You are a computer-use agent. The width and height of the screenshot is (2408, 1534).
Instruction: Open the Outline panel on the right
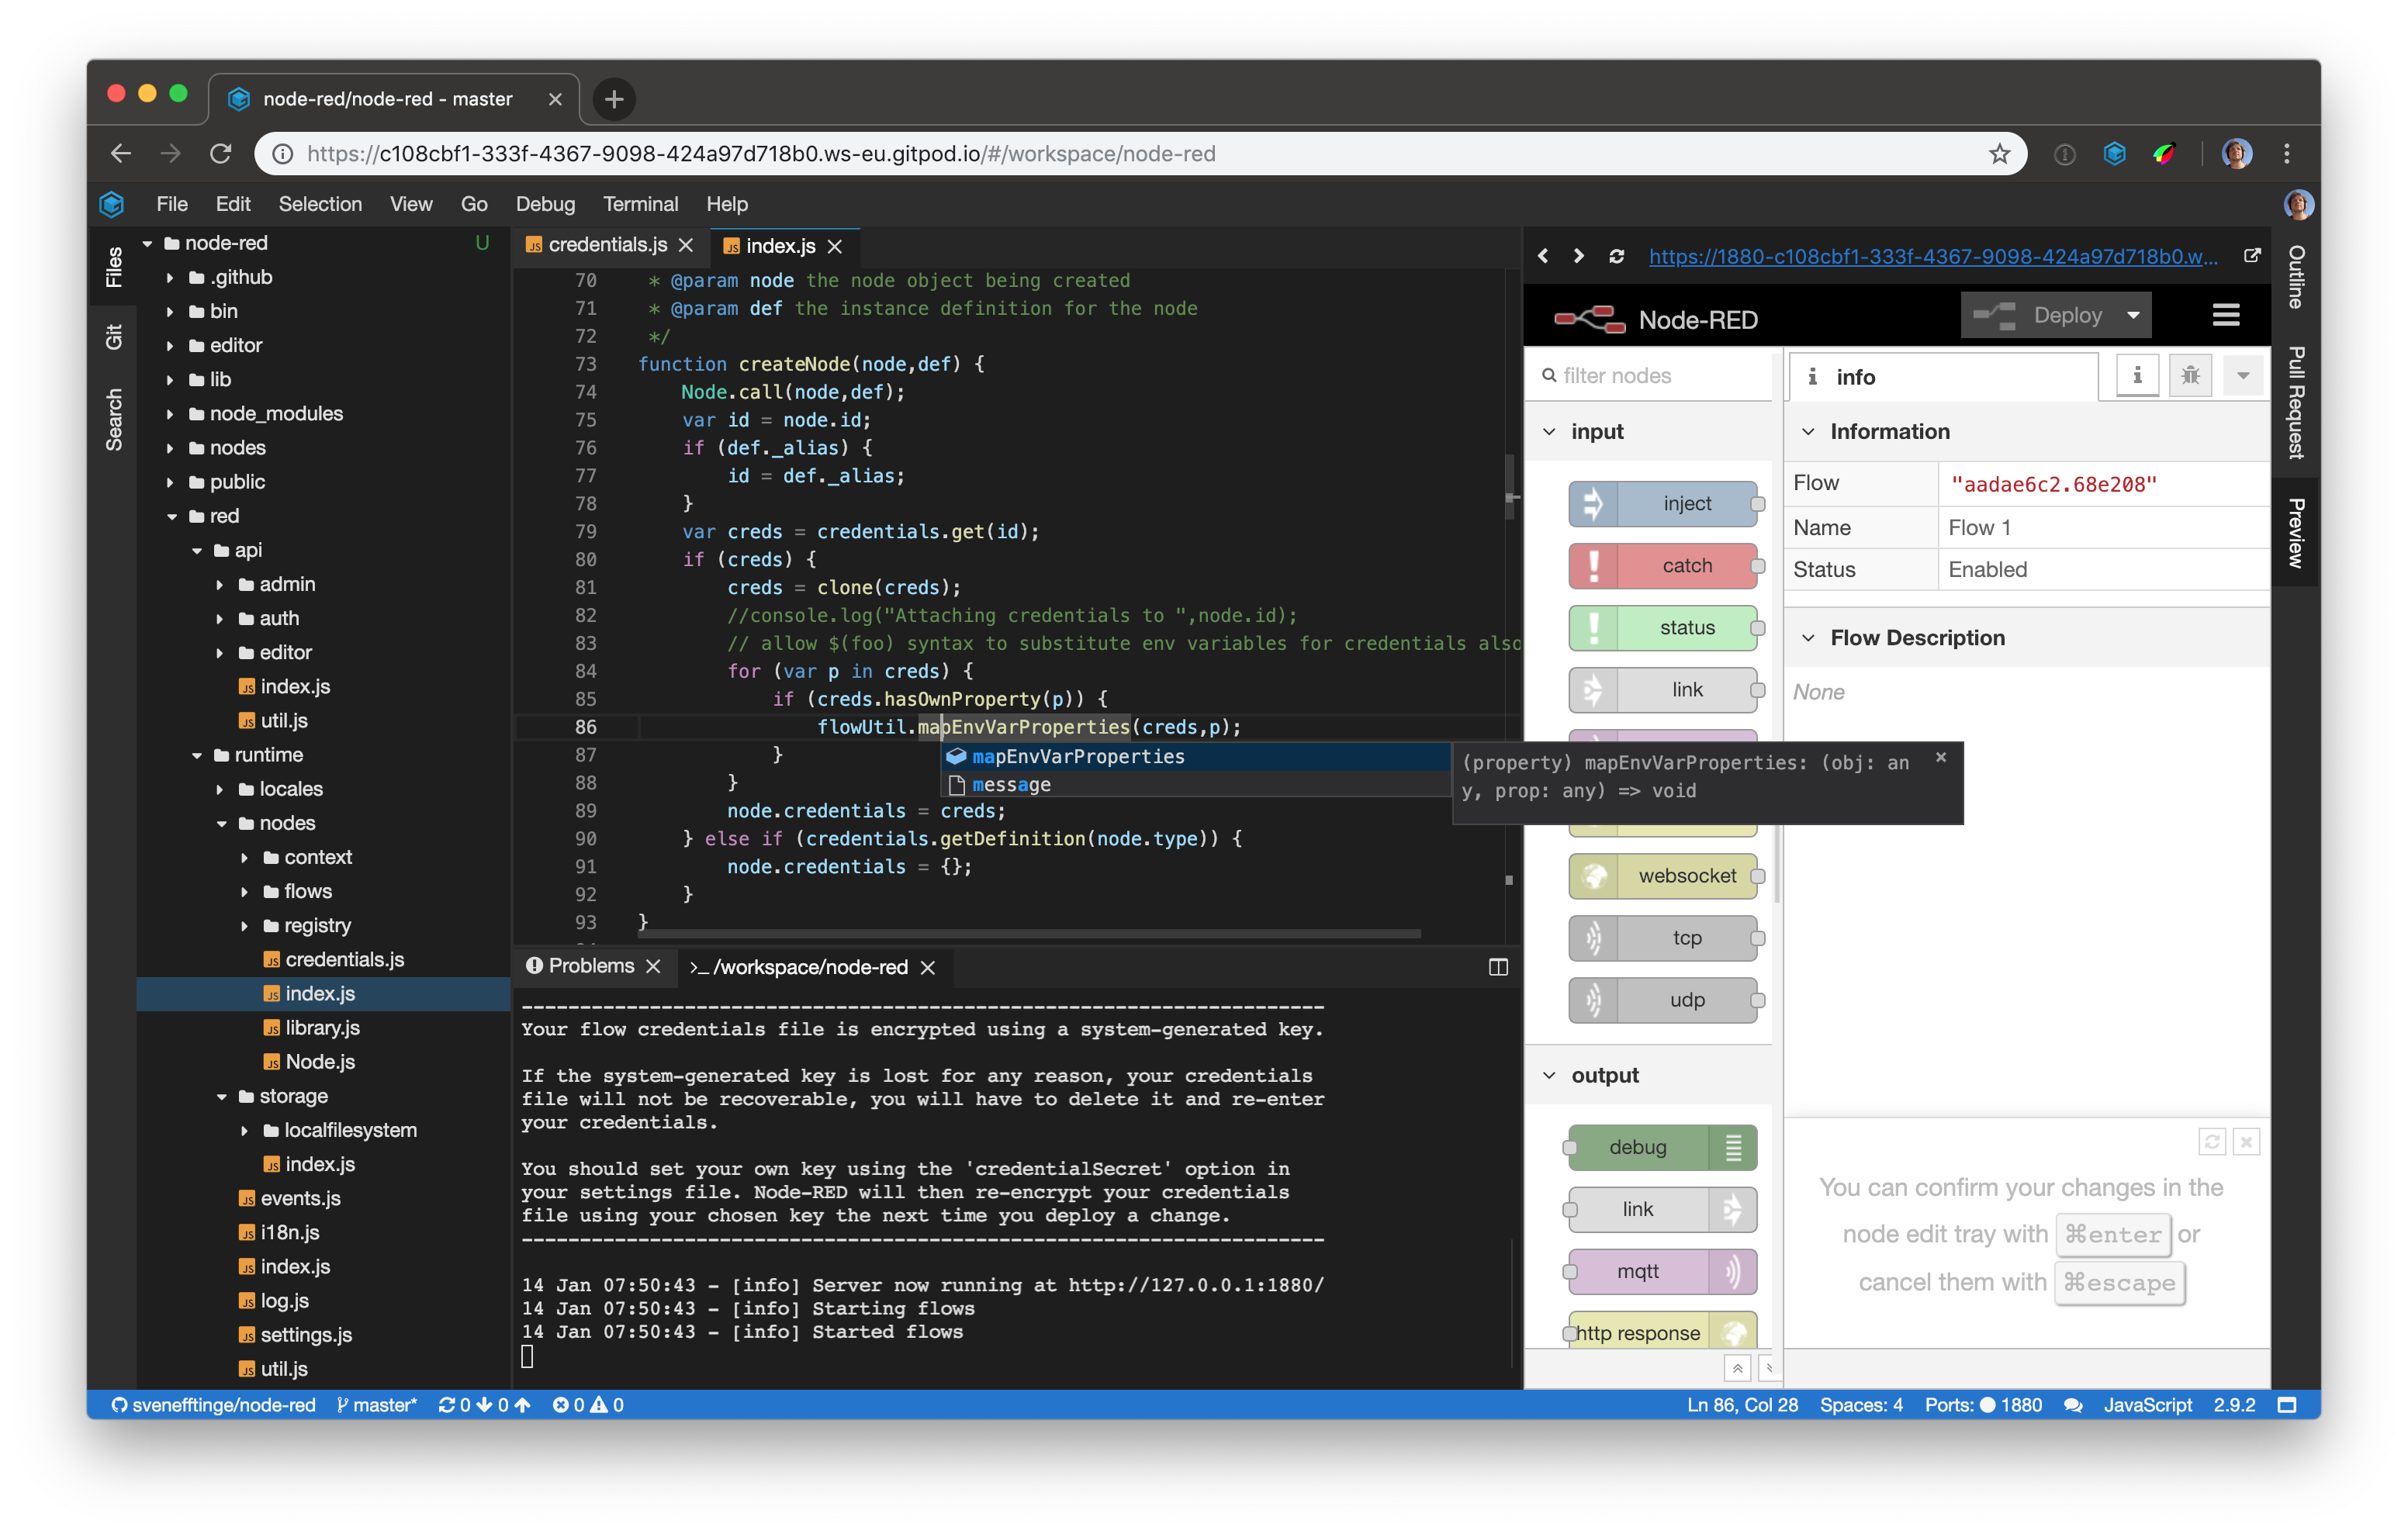(x=2297, y=276)
